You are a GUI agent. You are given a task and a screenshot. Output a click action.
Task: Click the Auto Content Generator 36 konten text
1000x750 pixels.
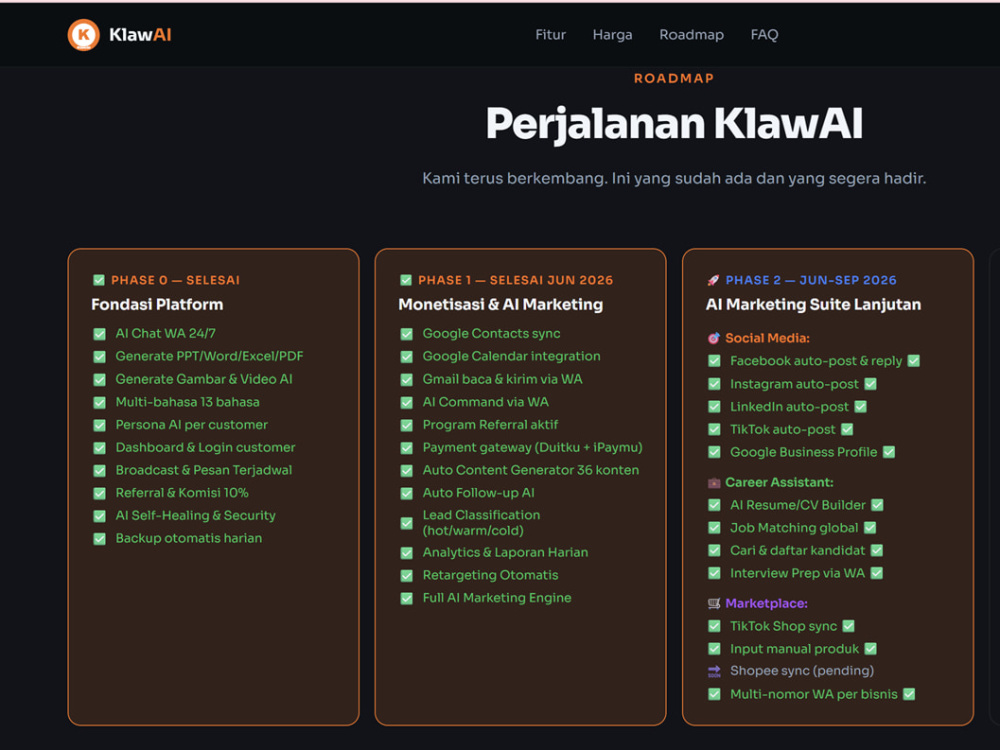point(531,471)
